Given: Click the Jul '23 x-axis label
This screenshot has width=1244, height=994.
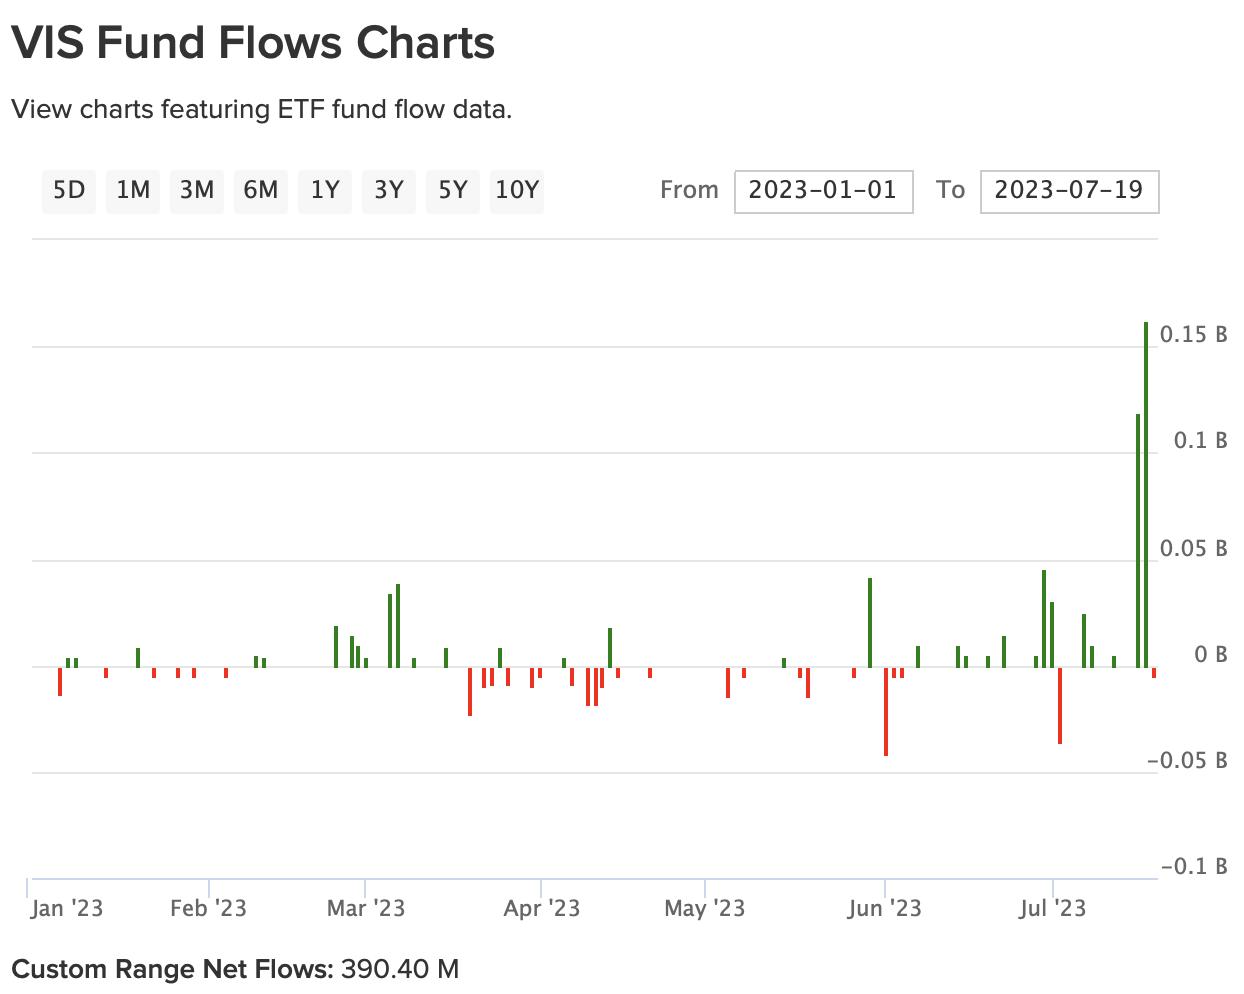Looking at the screenshot, I should click(1052, 908).
